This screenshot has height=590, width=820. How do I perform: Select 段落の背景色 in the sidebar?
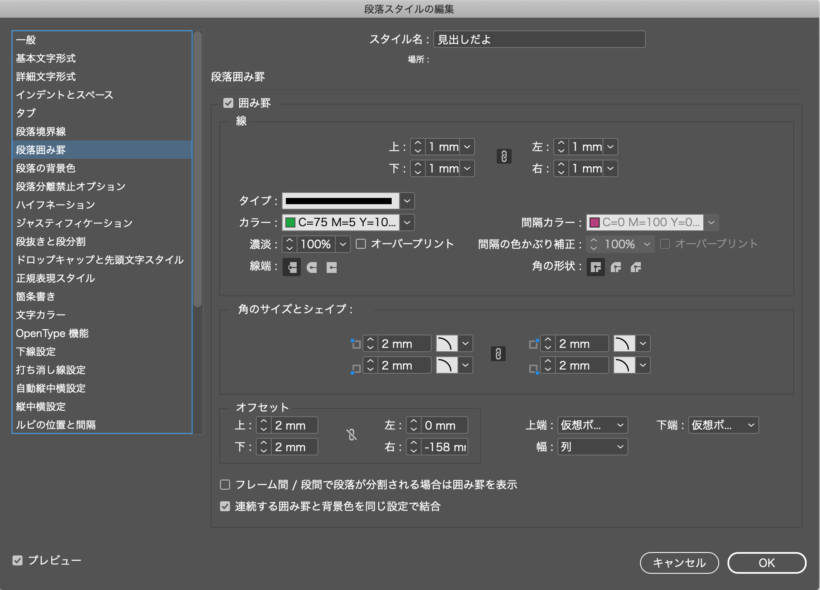click(45, 168)
